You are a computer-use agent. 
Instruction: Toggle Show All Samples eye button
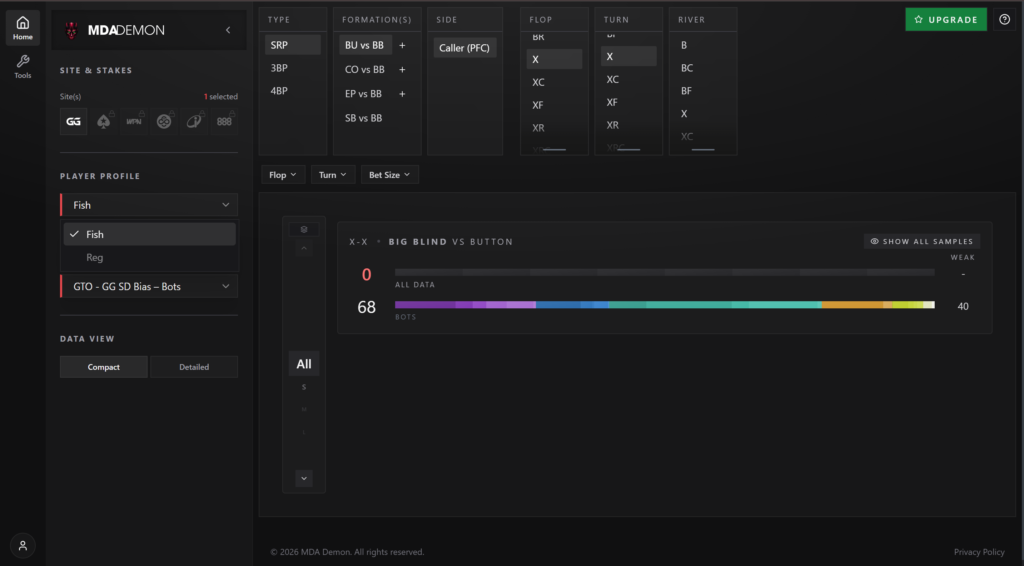click(x=921, y=242)
